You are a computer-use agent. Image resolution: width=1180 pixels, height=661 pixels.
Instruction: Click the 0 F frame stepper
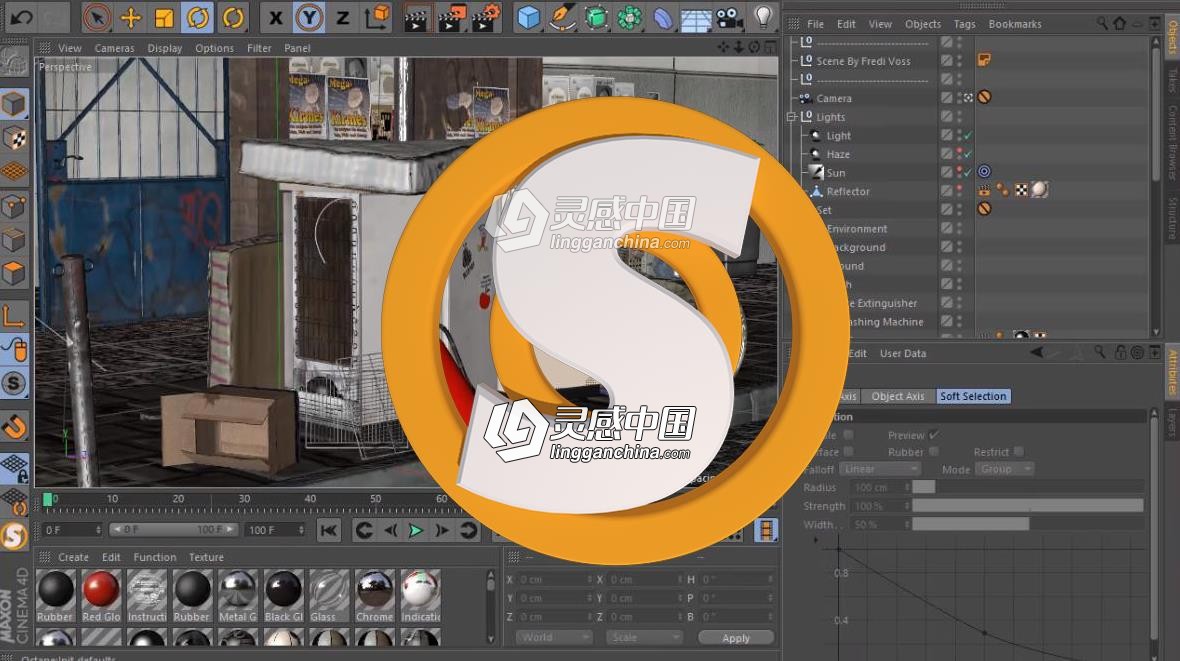[98, 530]
